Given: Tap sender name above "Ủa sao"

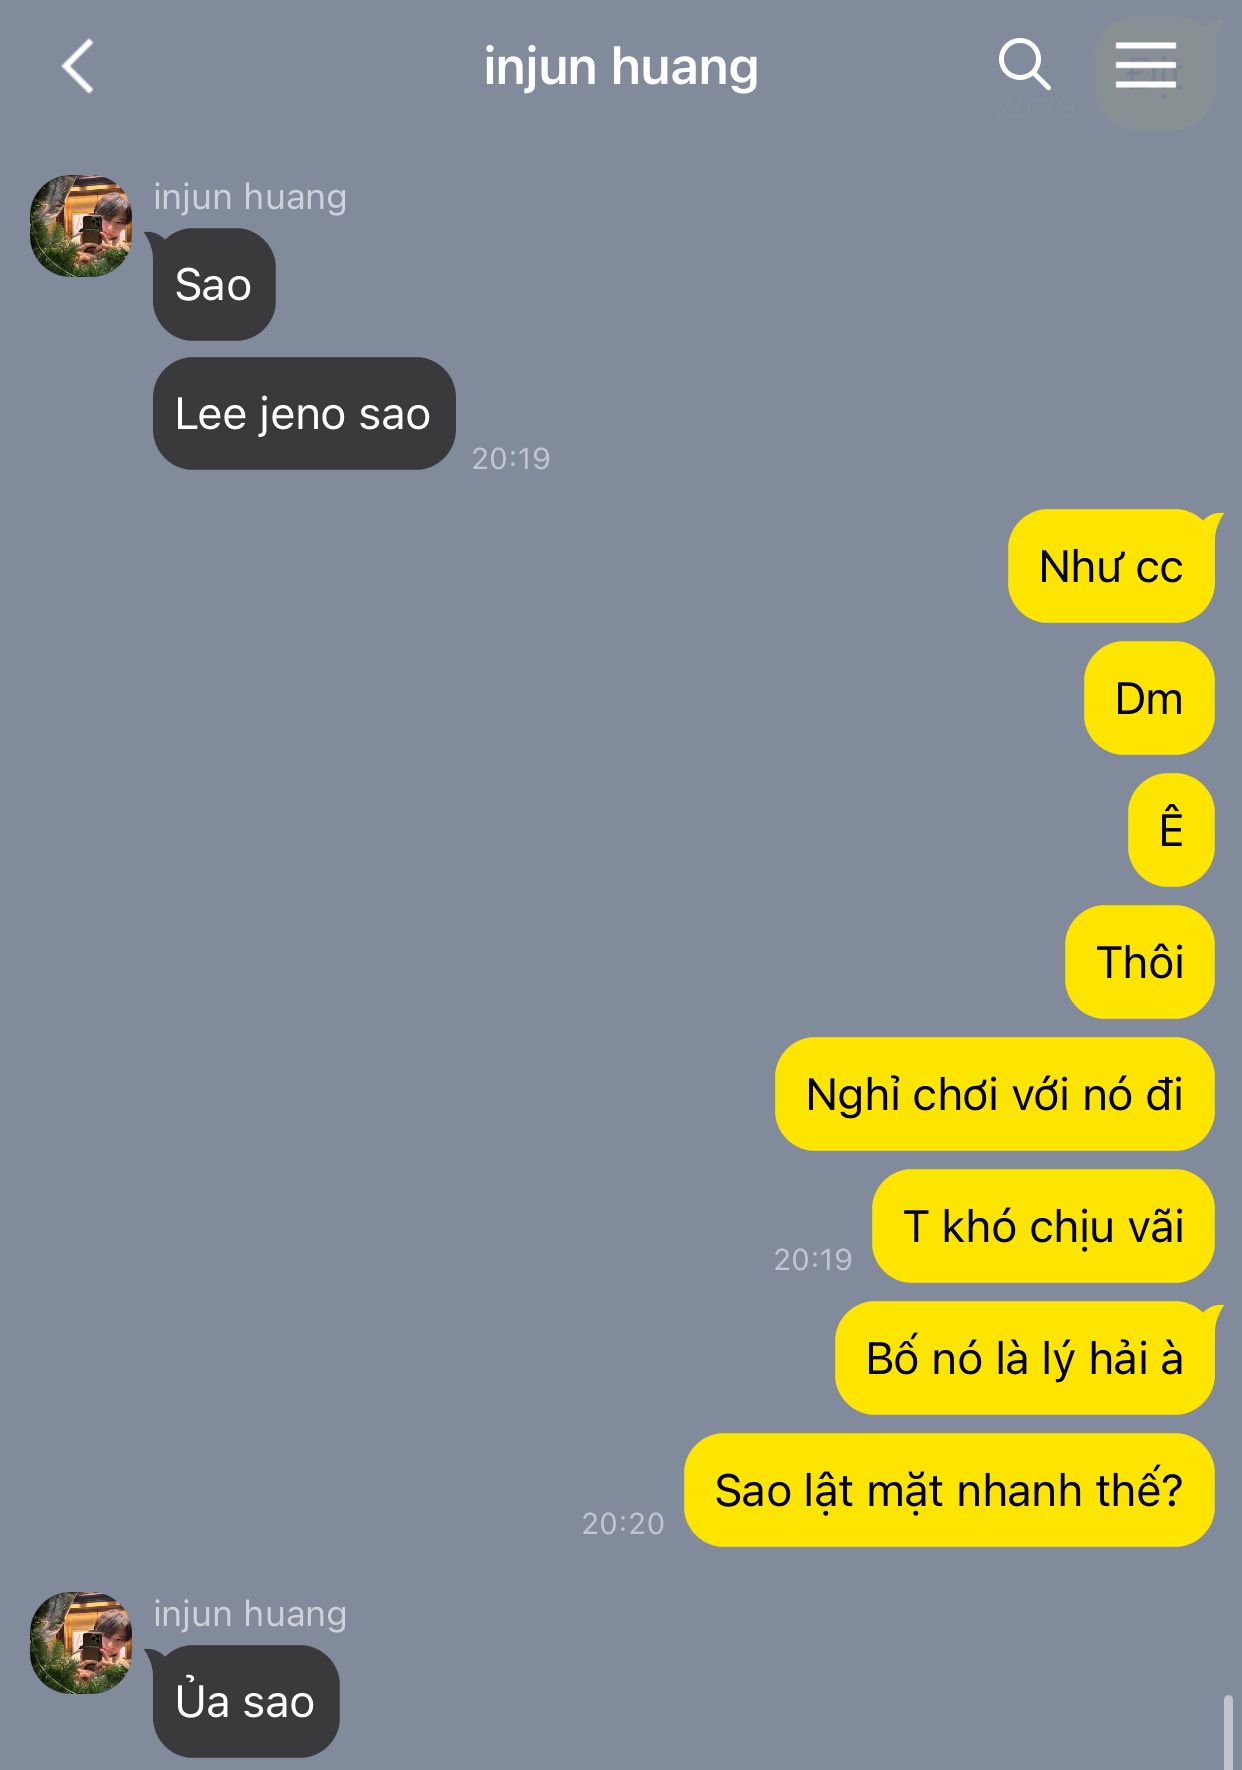Looking at the screenshot, I should point(250,1614).
